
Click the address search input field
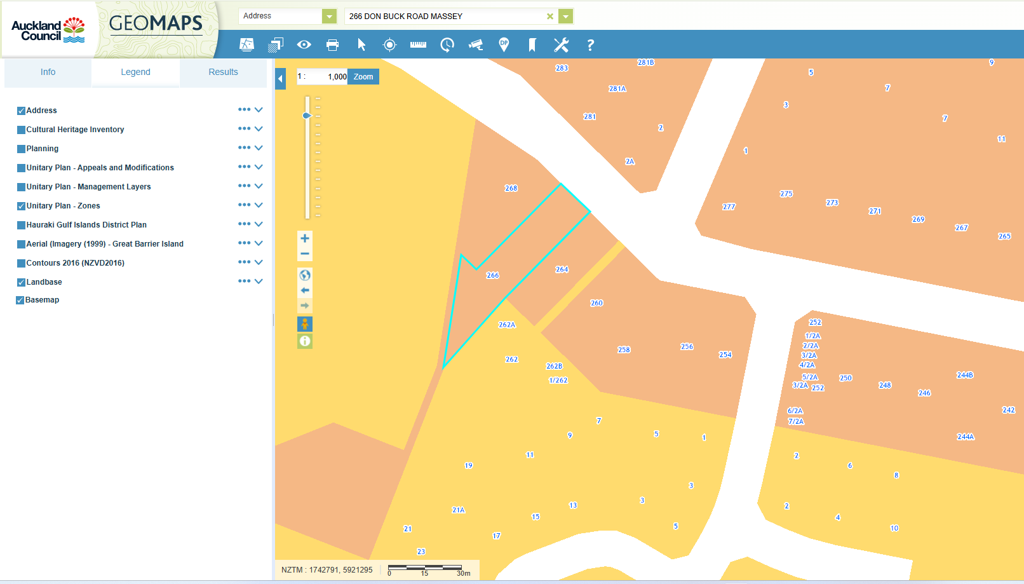click(445, 16)
